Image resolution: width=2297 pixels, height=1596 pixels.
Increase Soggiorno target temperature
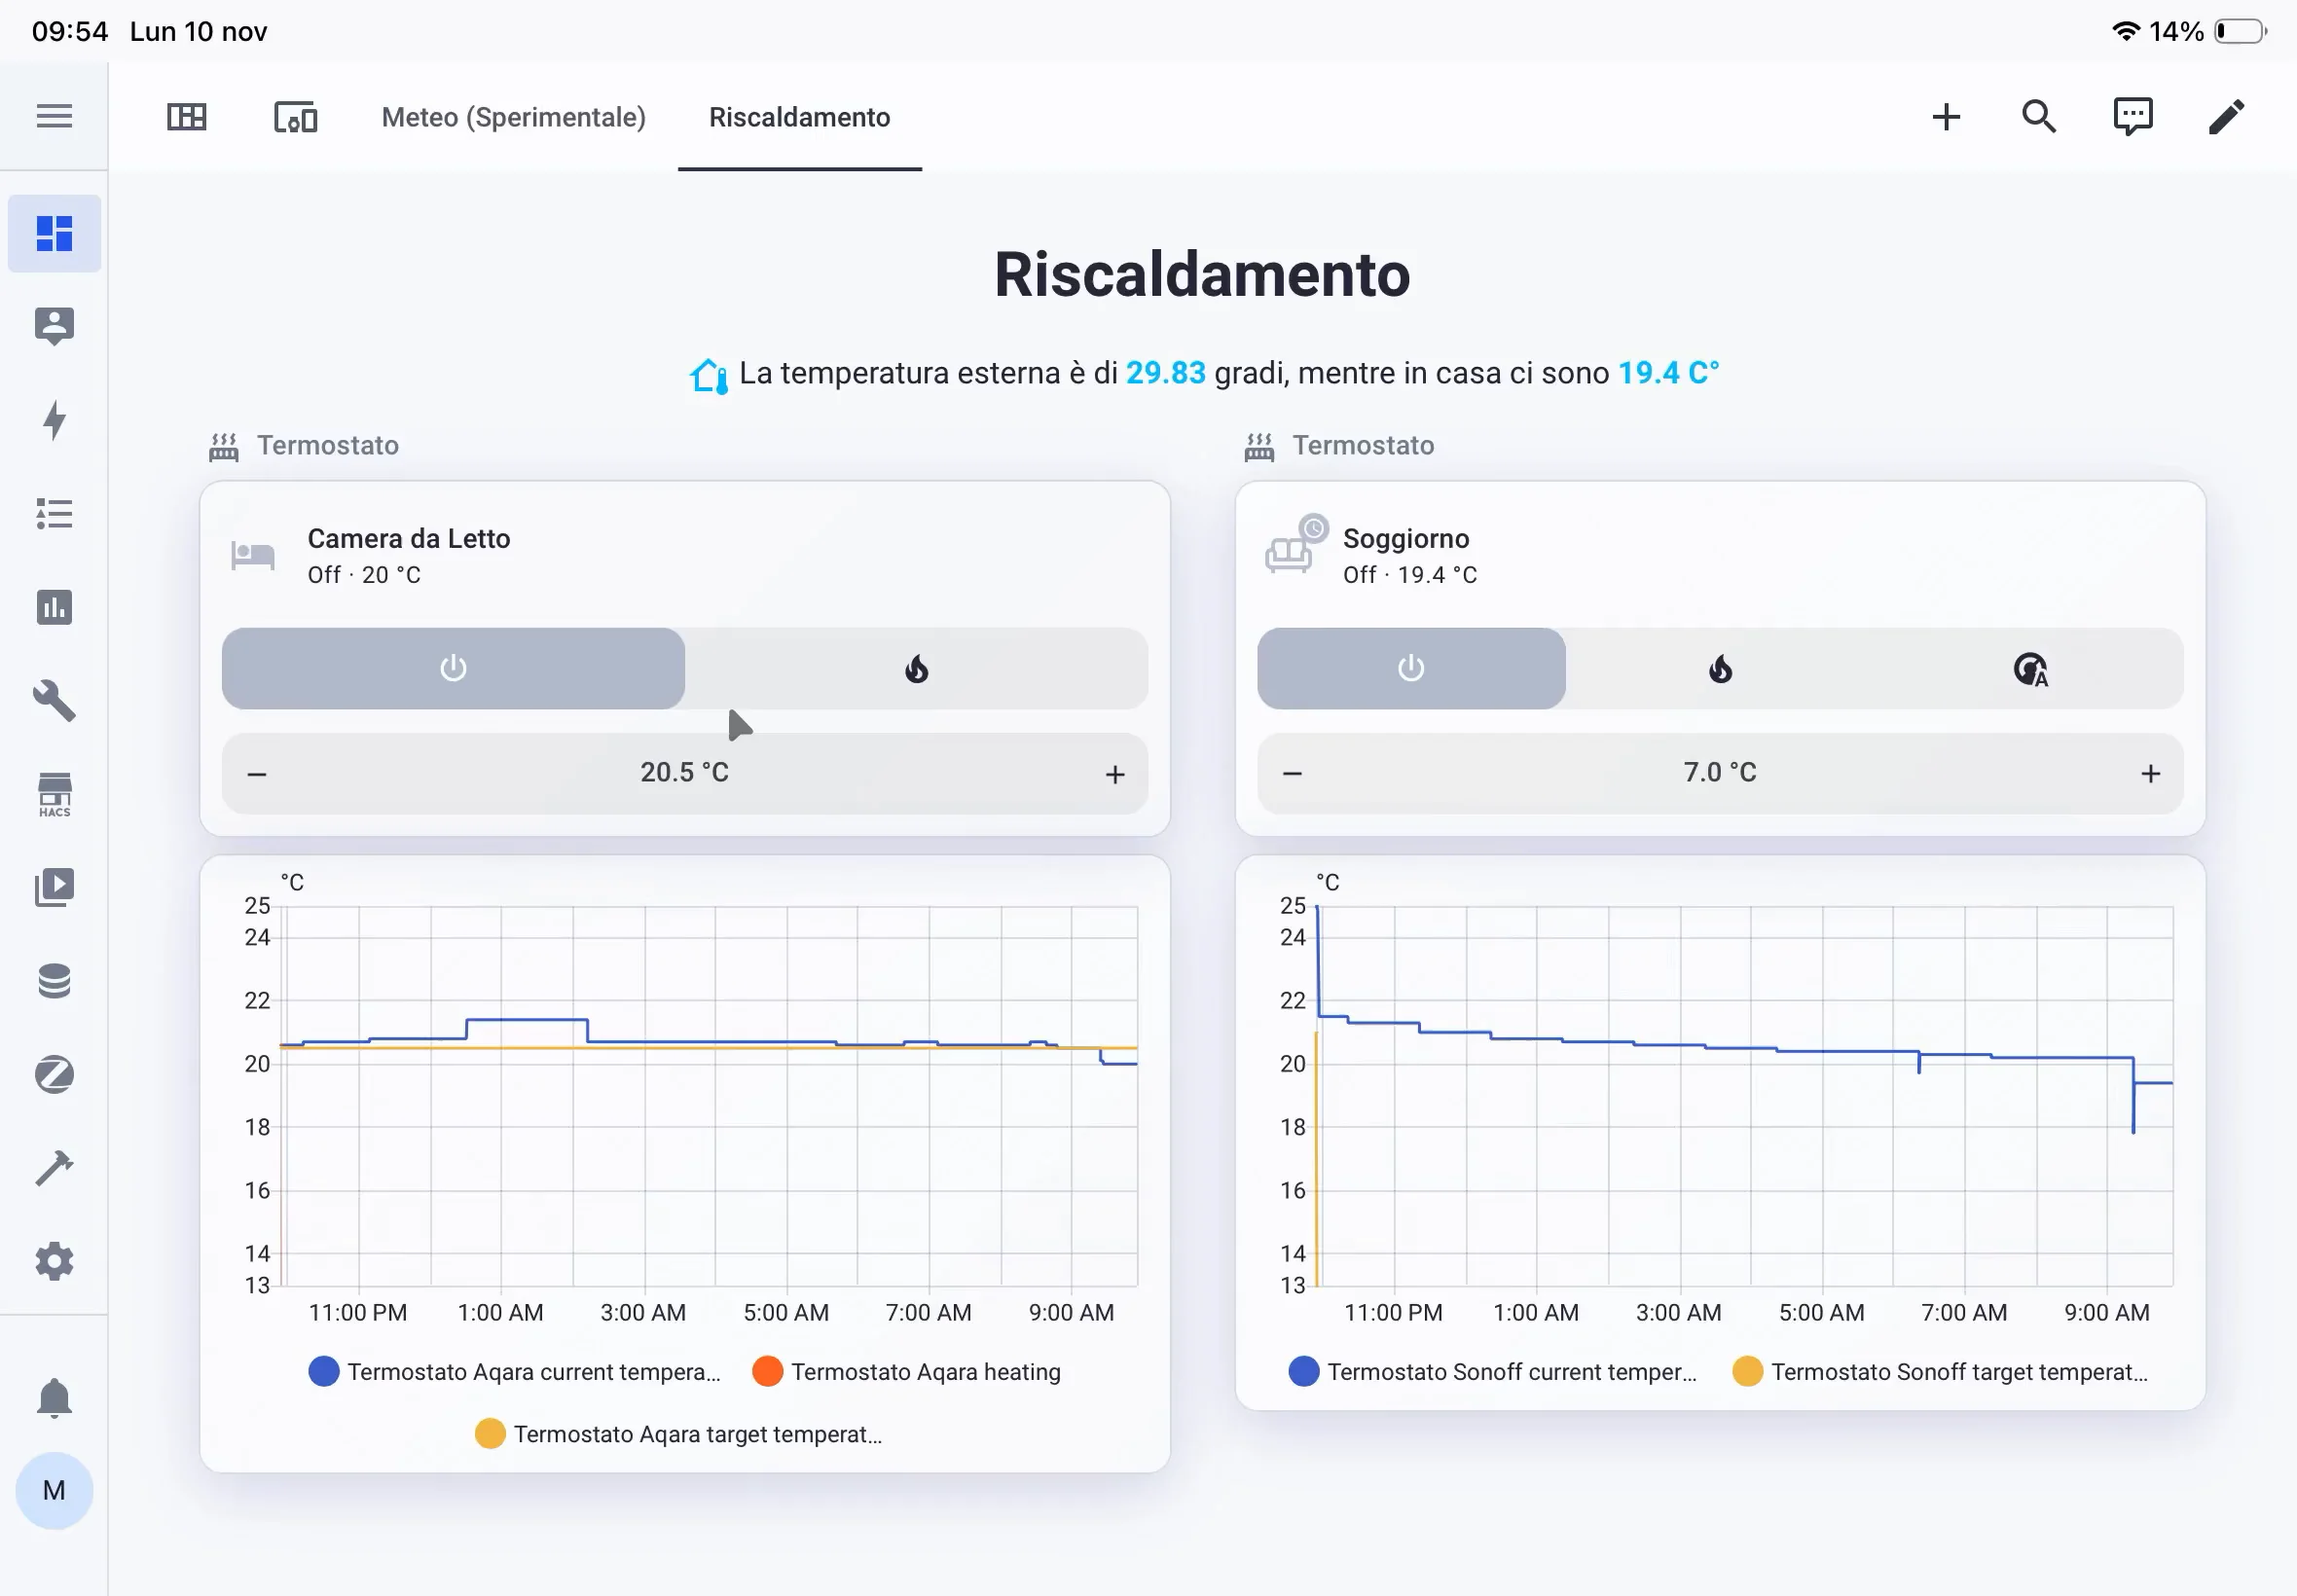pos(2151,774)
